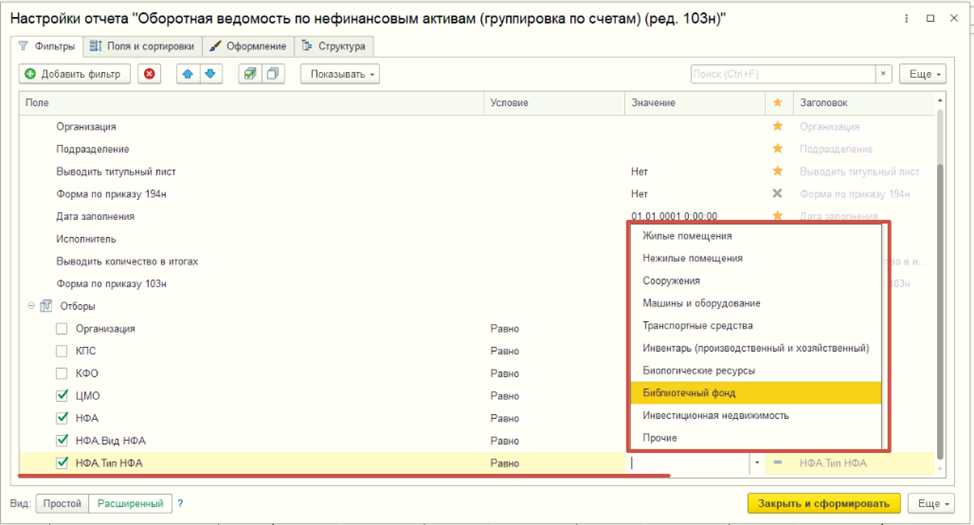The image size is (974, 525).
Task: Click star icon in Организация row
Action: [777, 126]
